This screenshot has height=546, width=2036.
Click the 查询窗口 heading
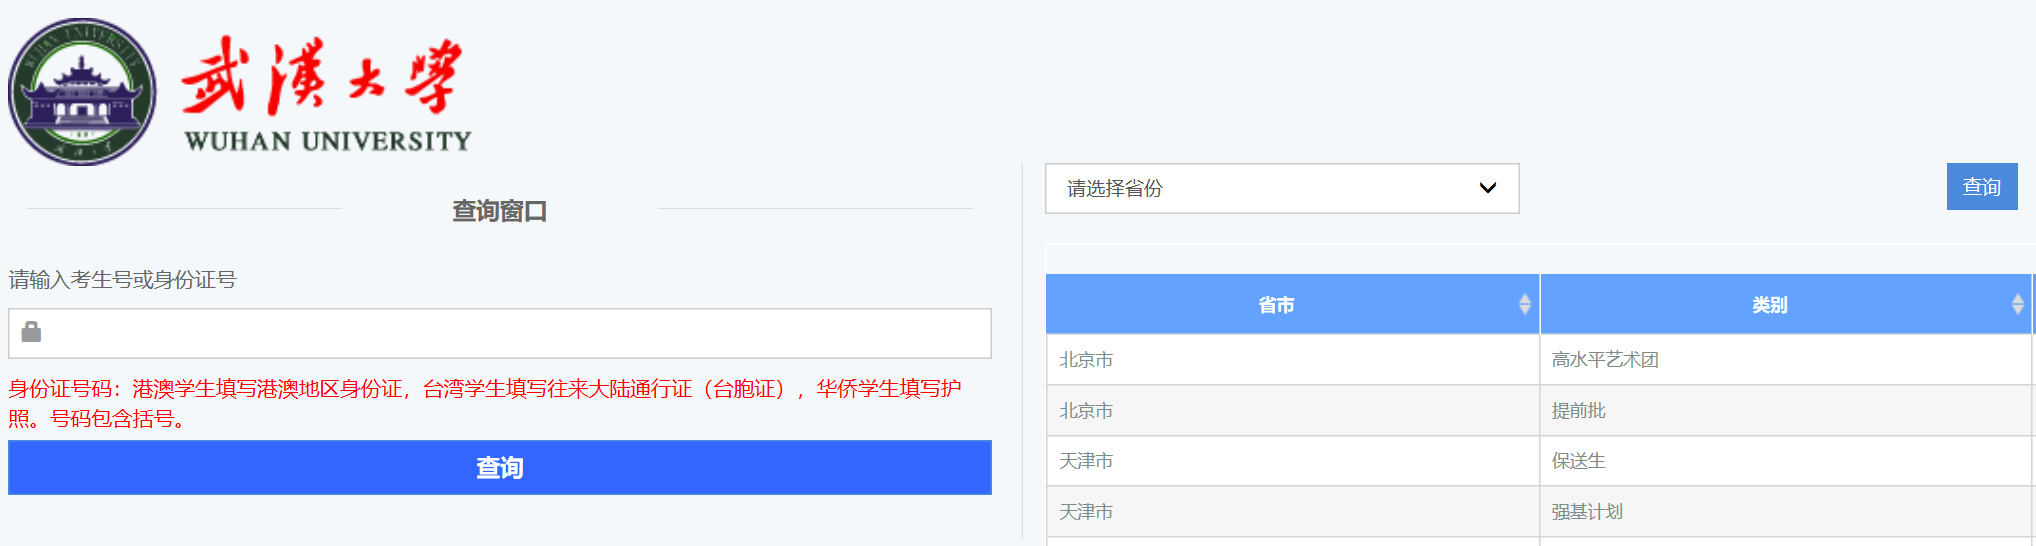499,211
